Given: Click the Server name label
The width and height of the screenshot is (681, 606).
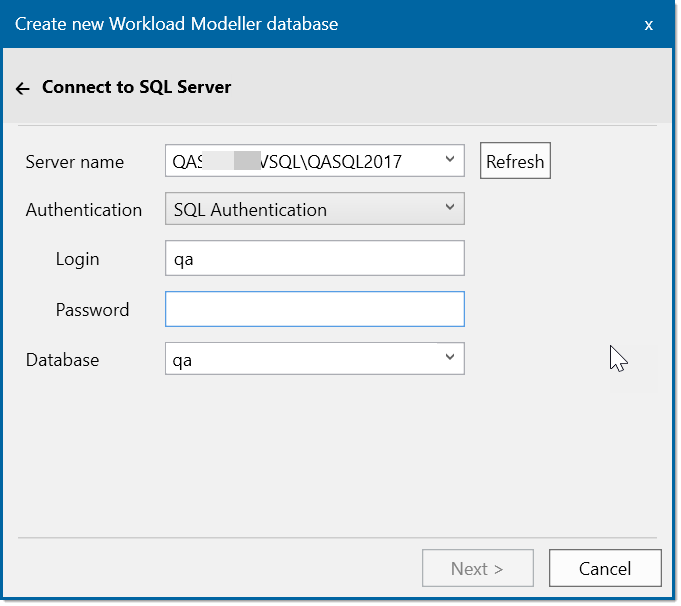Looking at the screenshot, I should (75, 162).
